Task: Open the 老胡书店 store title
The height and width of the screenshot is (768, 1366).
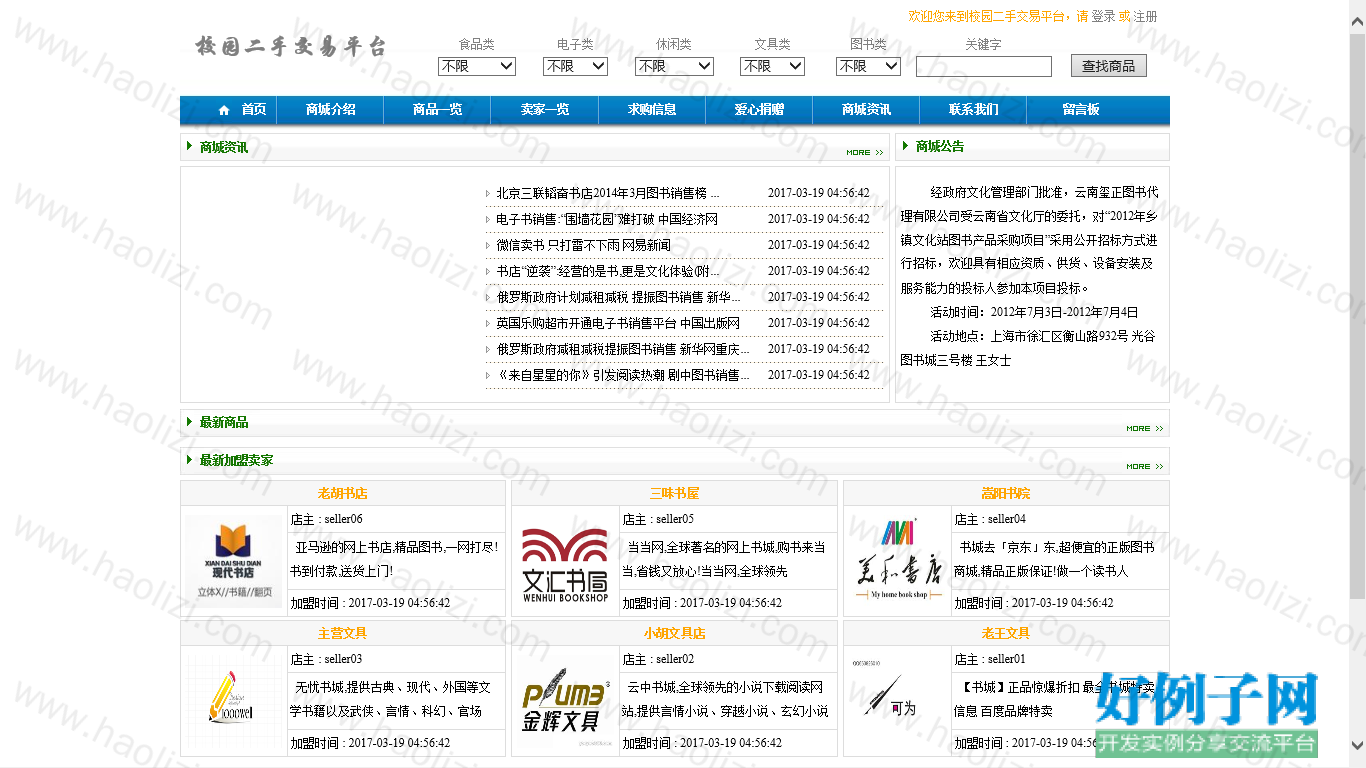Action: 343,494
